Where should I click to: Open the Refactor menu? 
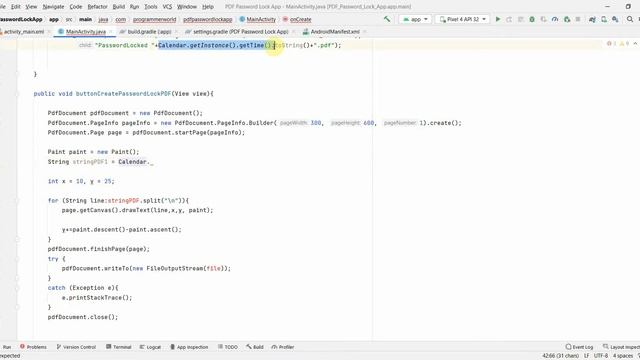[x=98, y=7]
